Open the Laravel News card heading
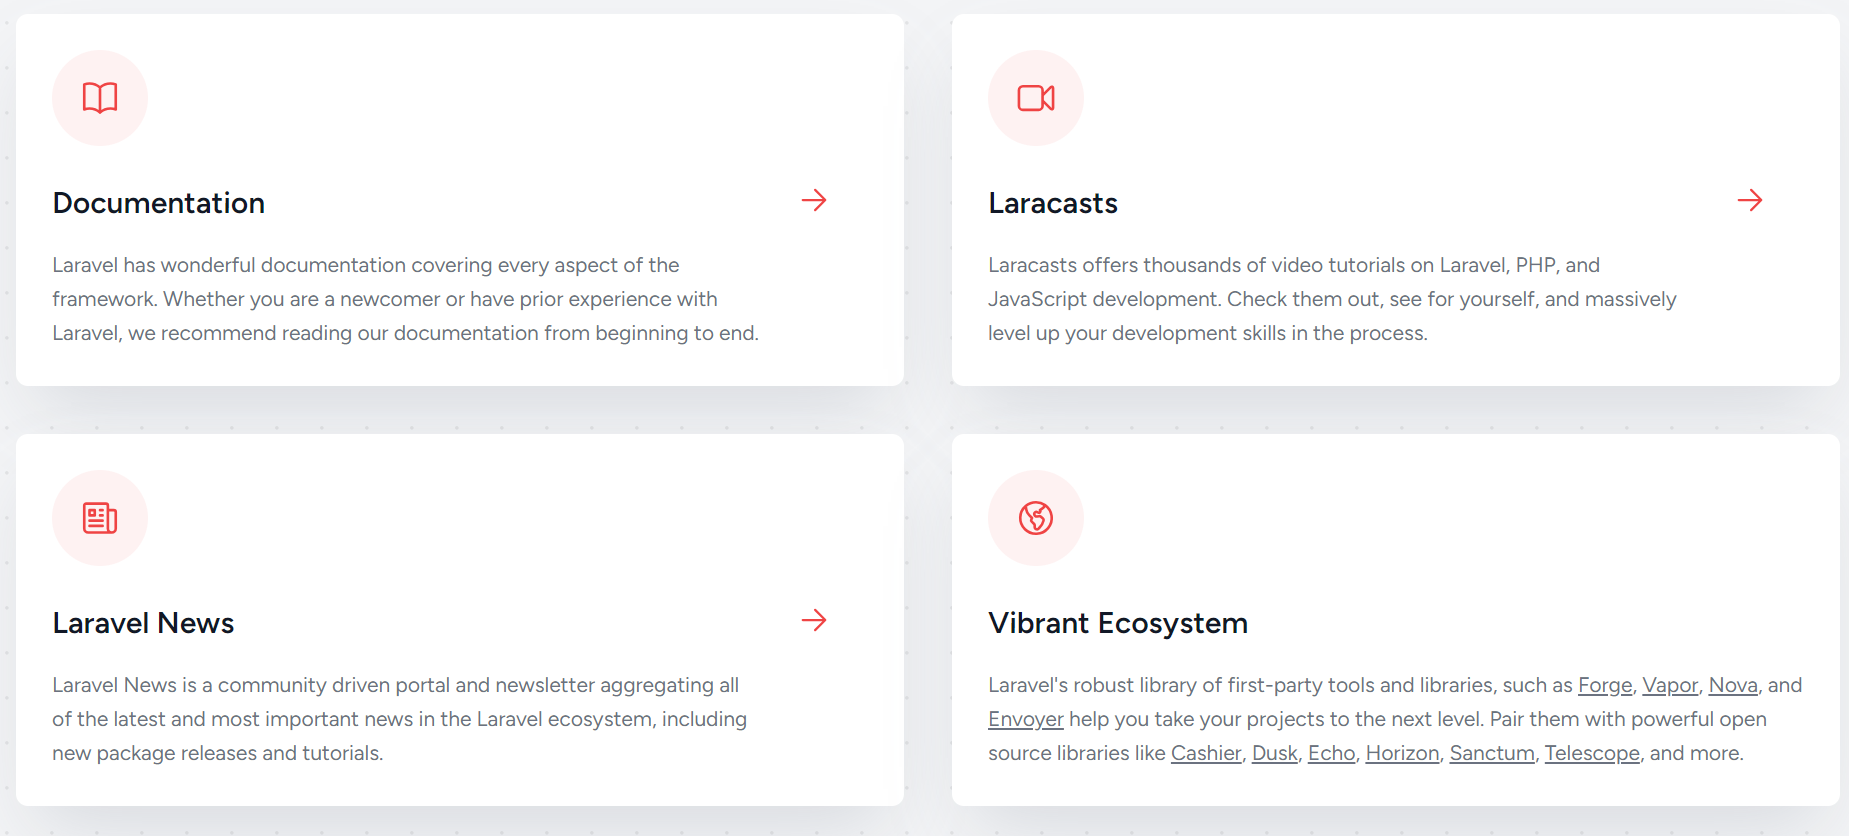Viewport: 1849px width, 836px height. [143, 622]
